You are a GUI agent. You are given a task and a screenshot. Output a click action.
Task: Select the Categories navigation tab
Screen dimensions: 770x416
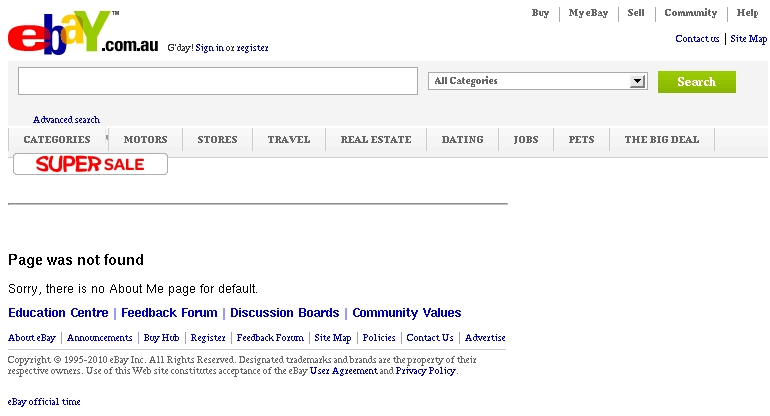tap(57, 139)
